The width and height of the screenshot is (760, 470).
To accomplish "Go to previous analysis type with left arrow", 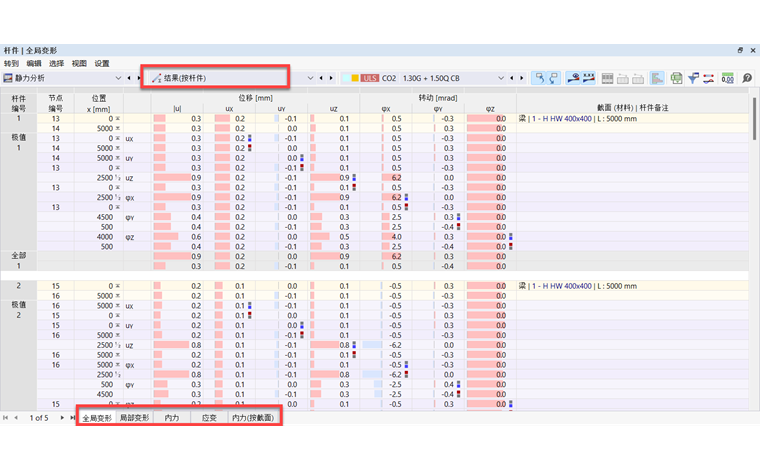I will click(x=129, y=78).
